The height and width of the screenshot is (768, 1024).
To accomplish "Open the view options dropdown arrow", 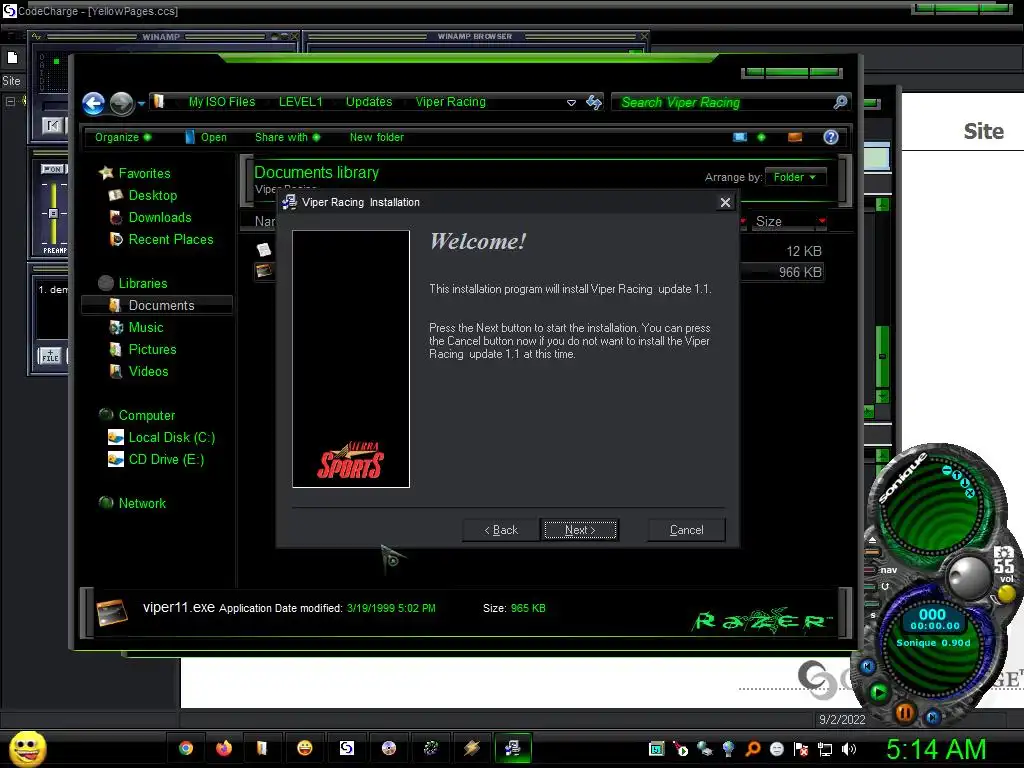I will (761, 137).
